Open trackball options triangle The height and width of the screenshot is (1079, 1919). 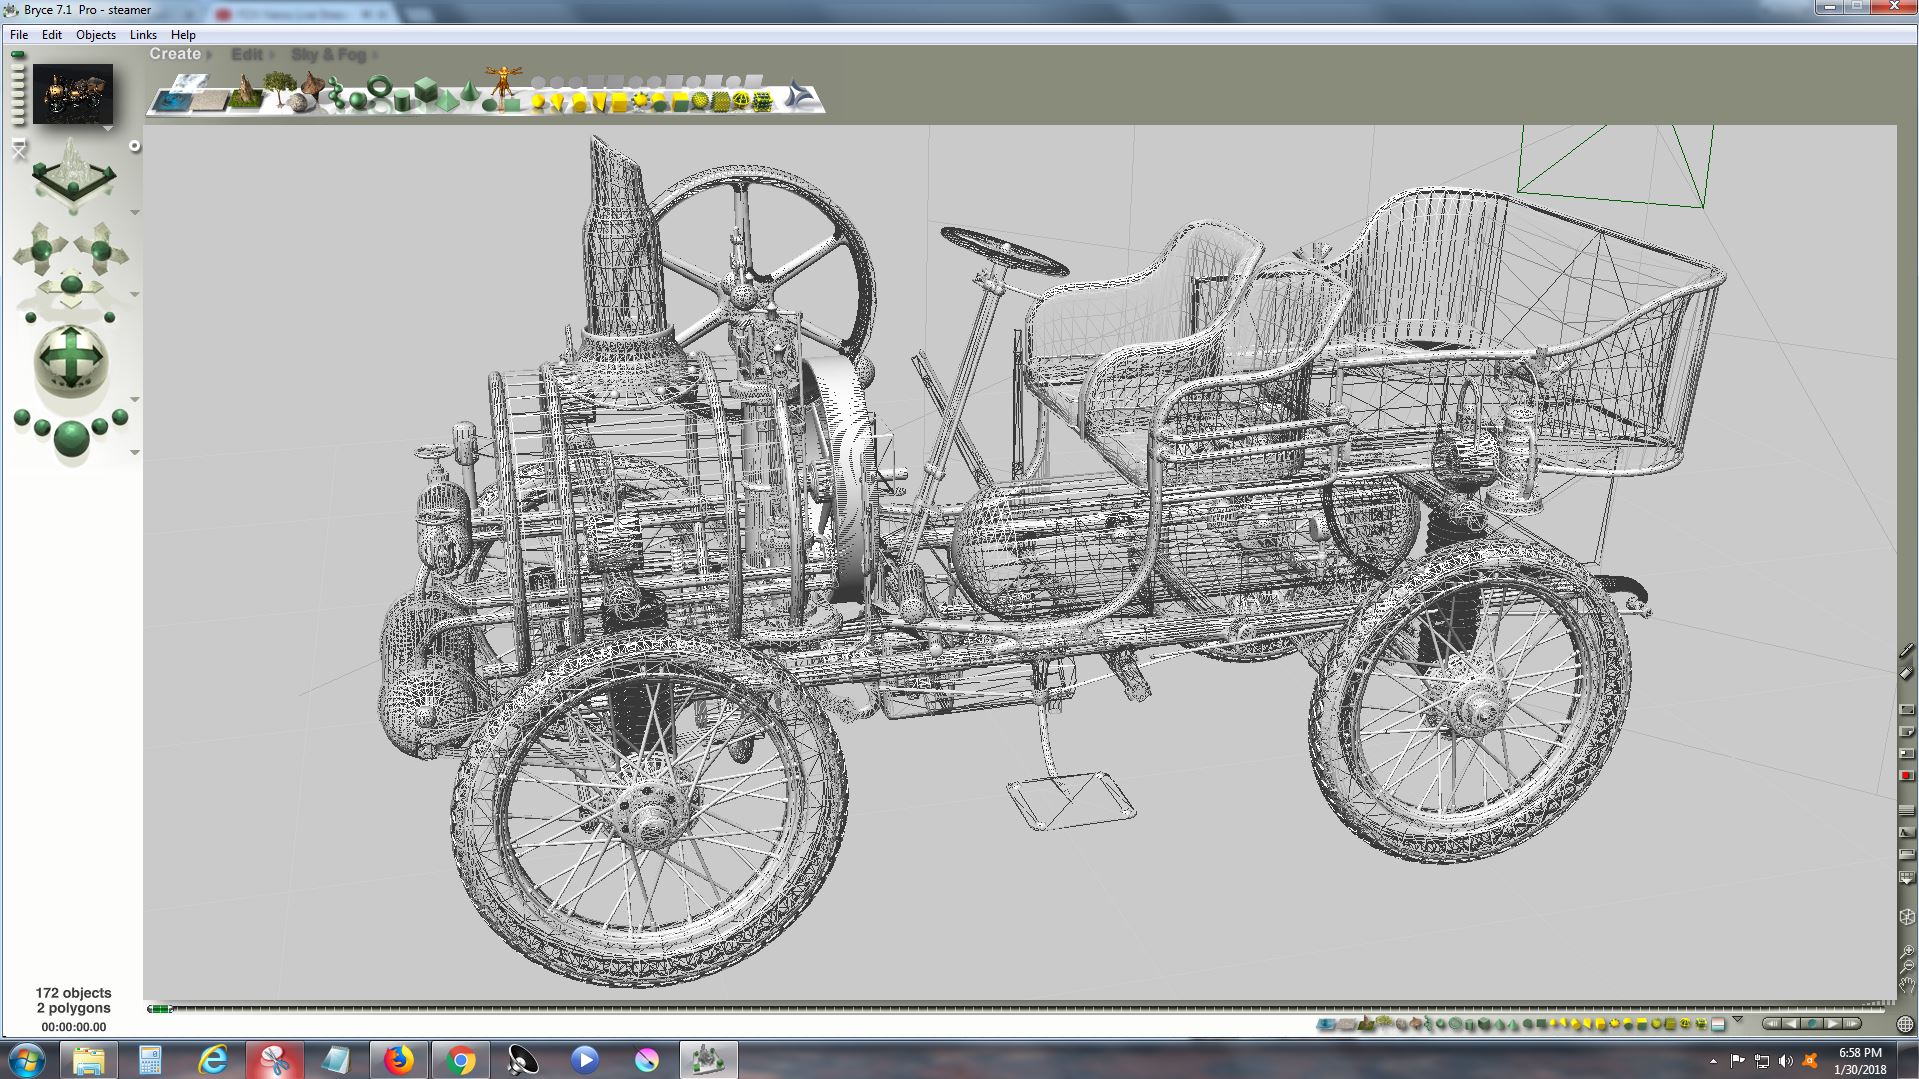(x=134, y=399)
